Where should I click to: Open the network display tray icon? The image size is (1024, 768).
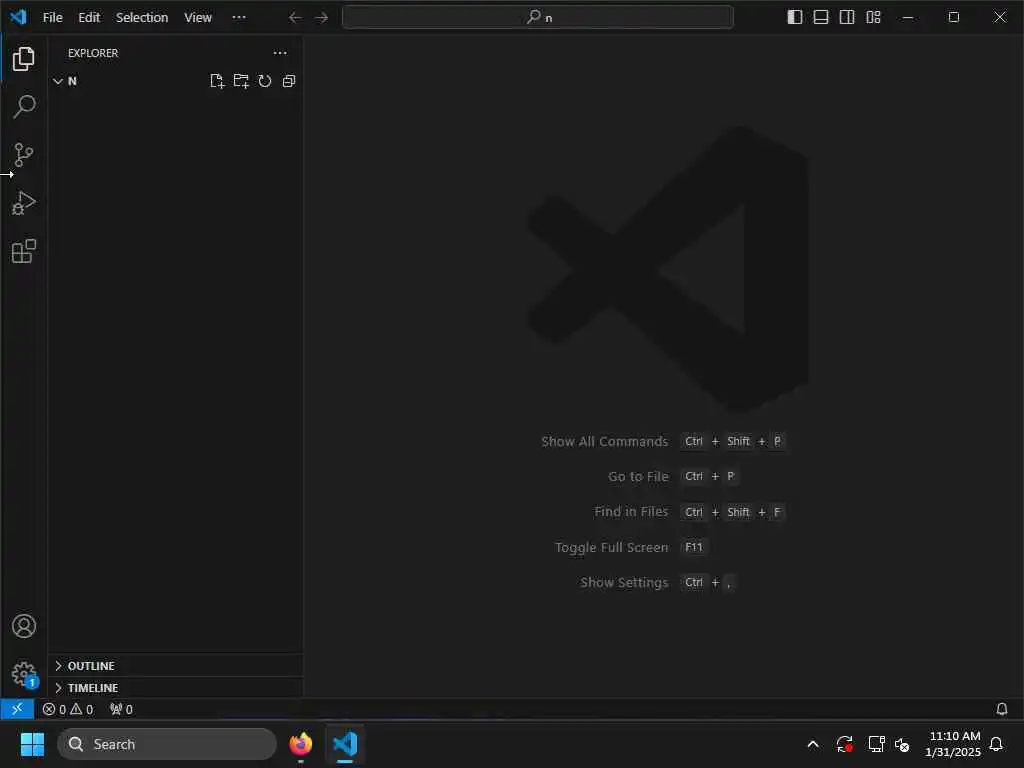click(876, 744)
